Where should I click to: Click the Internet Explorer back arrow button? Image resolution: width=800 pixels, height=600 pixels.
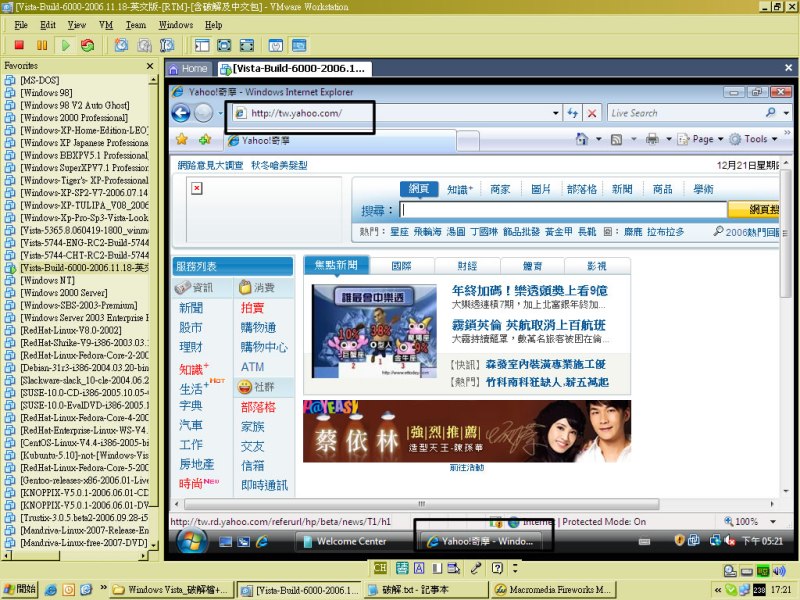point(181,113)
